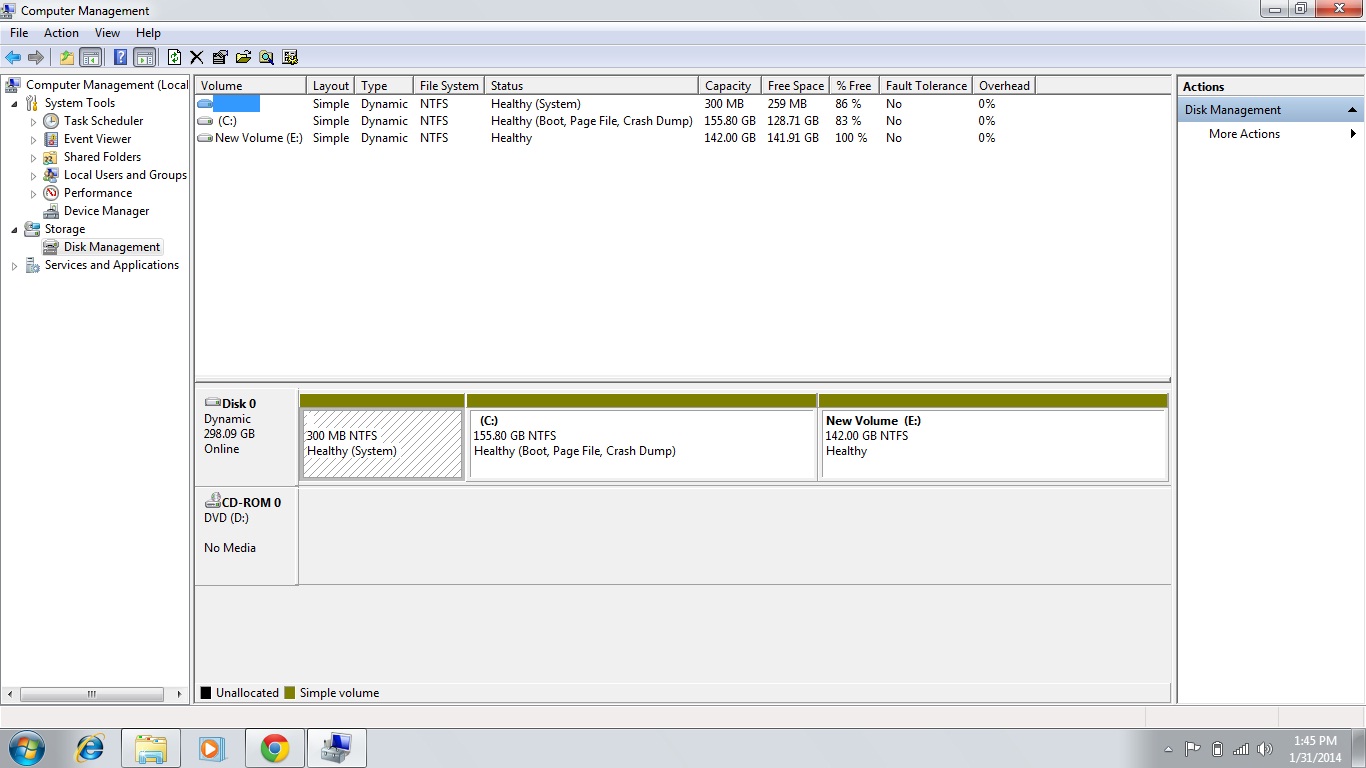1366x768 pixels.
Task: Click the Explore magnifier toolbar icon
Action: coord(266,57)
